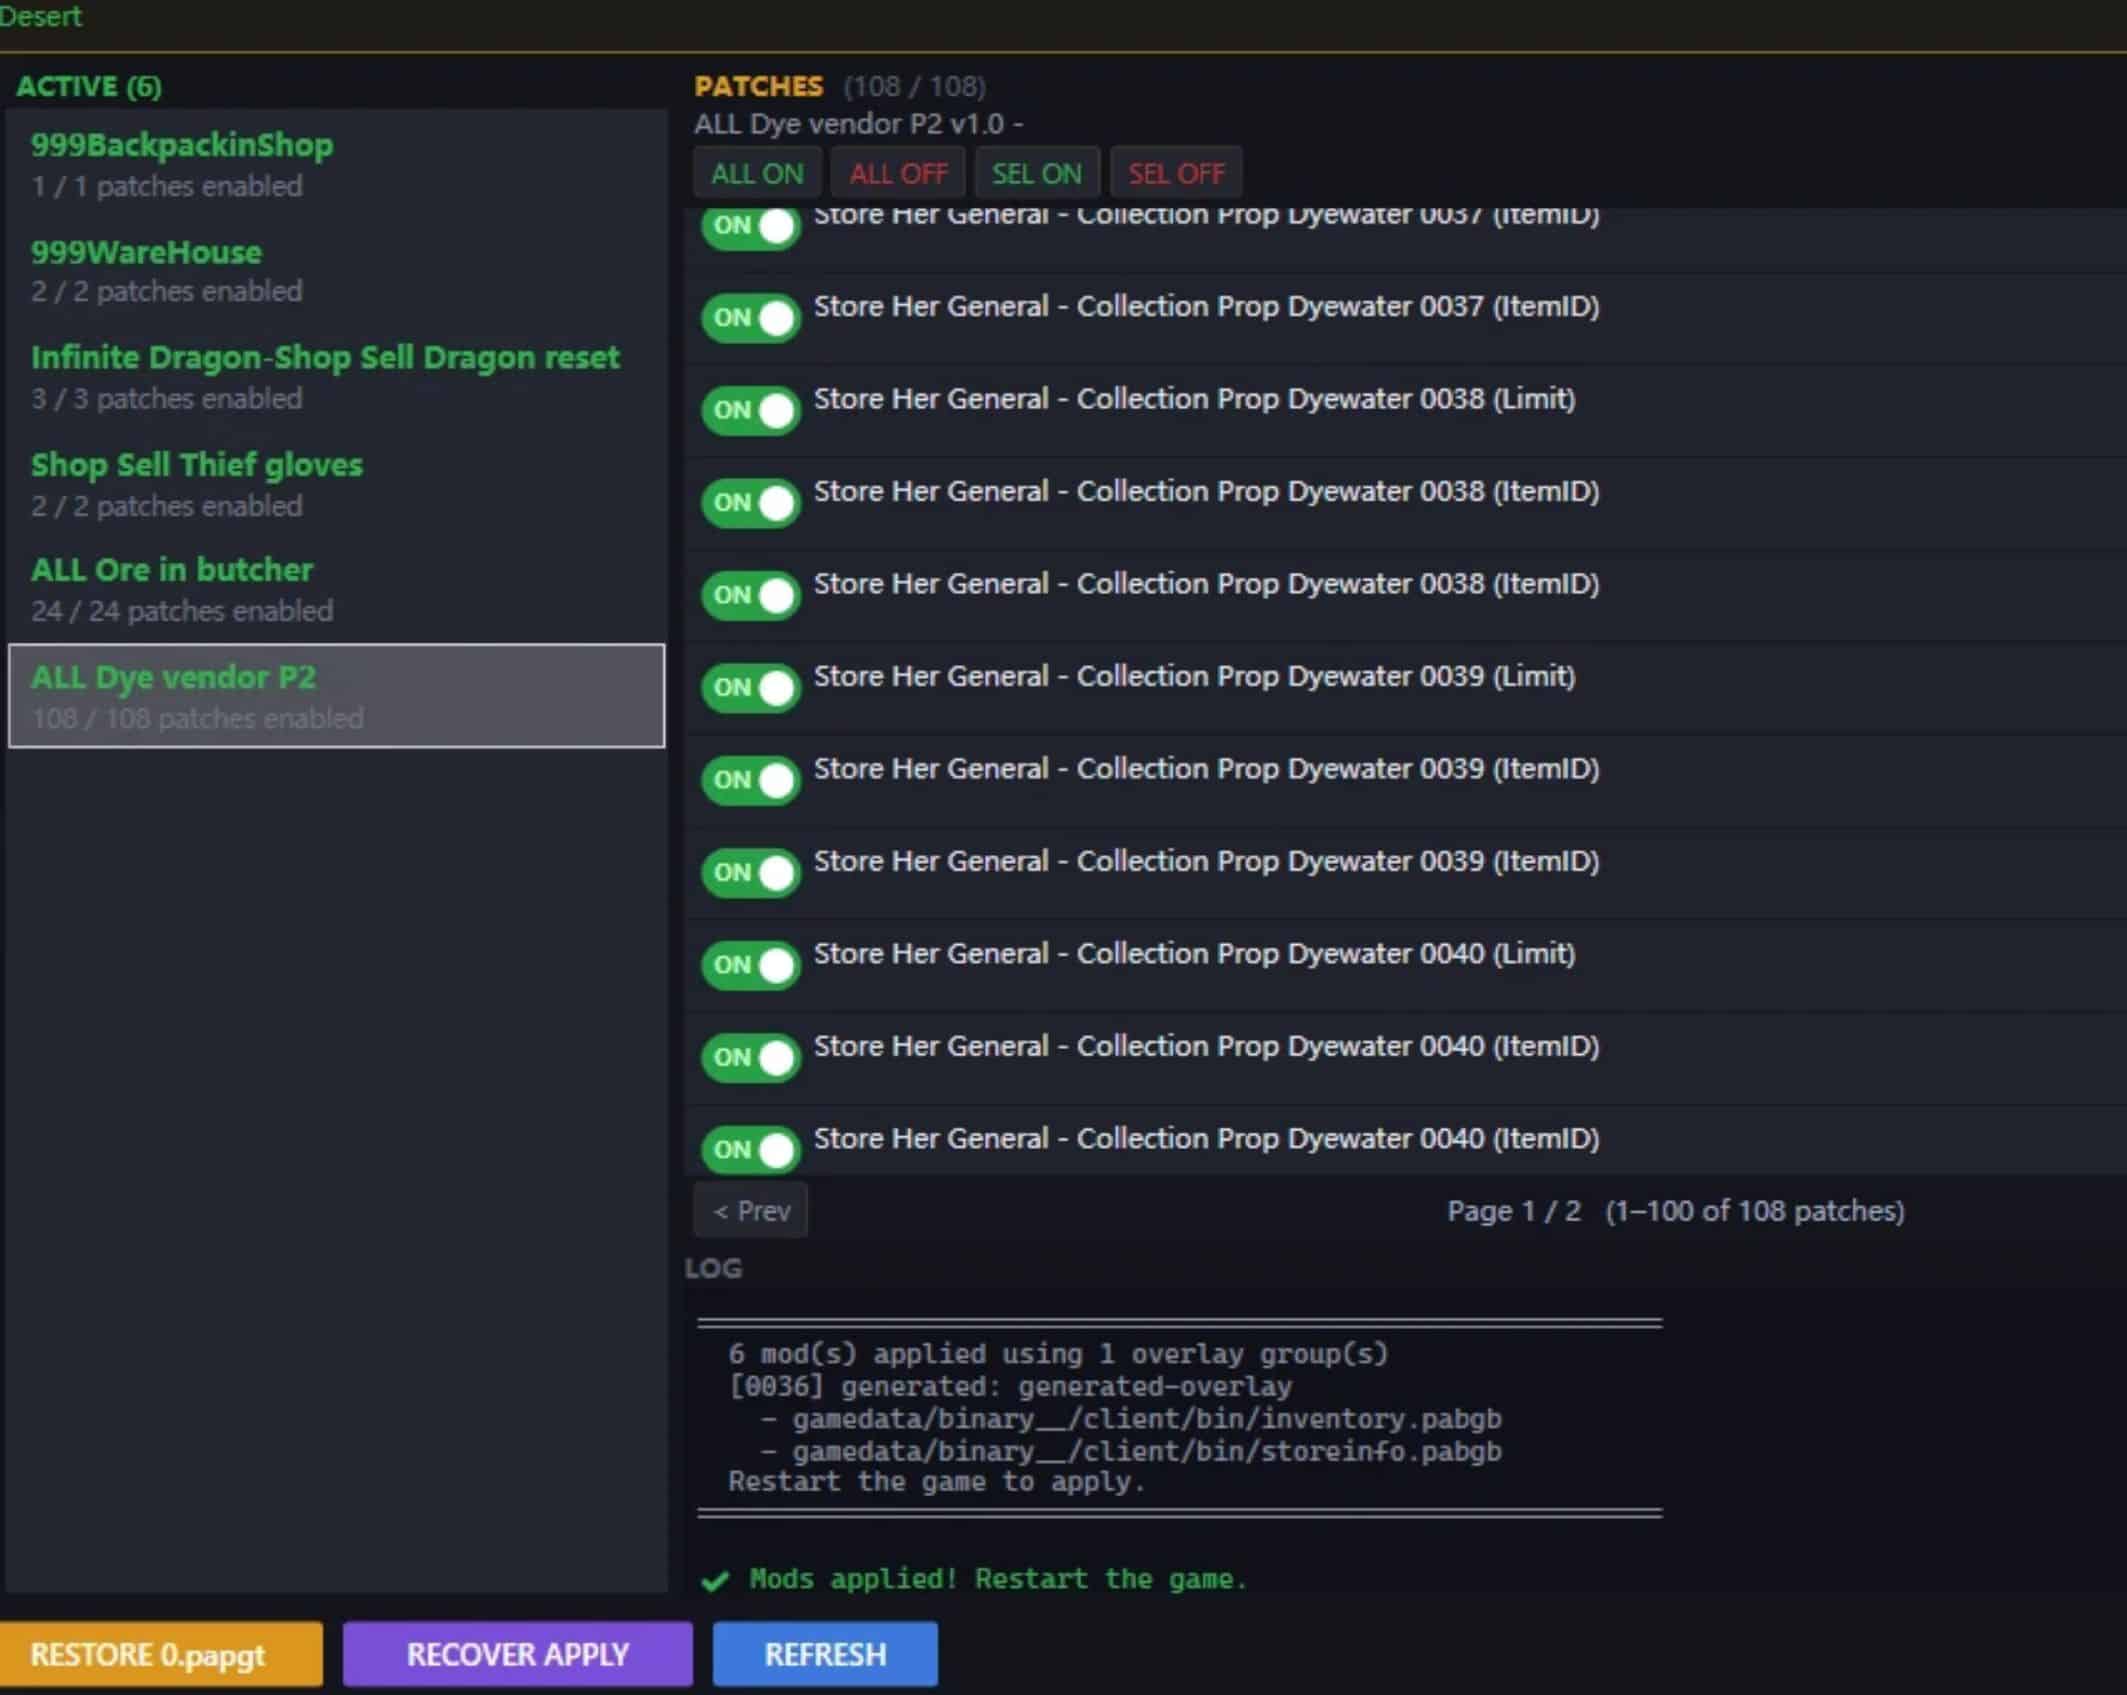Go to previous page with Prev button

coord(751,1211)
